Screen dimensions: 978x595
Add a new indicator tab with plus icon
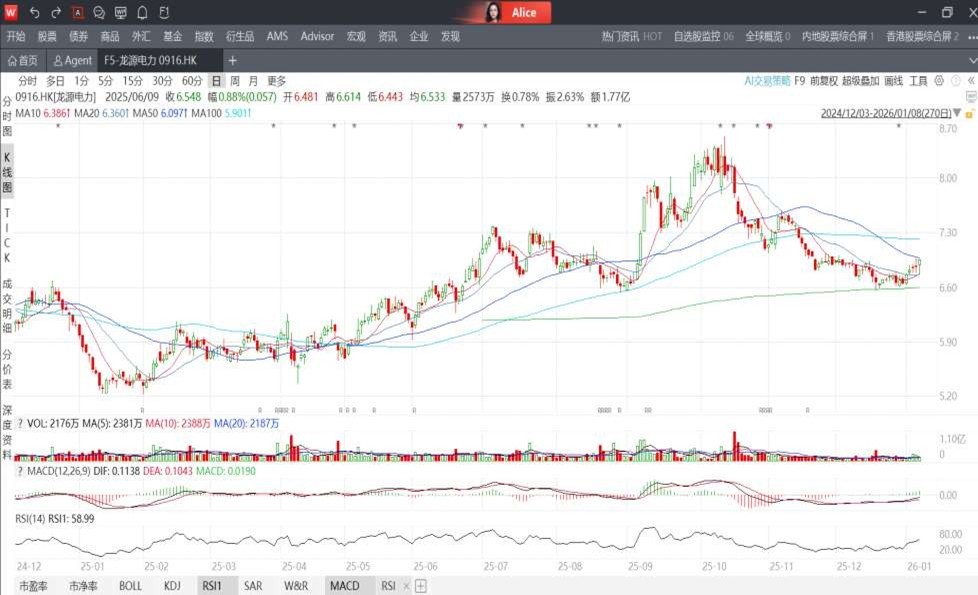click(421, 586)
